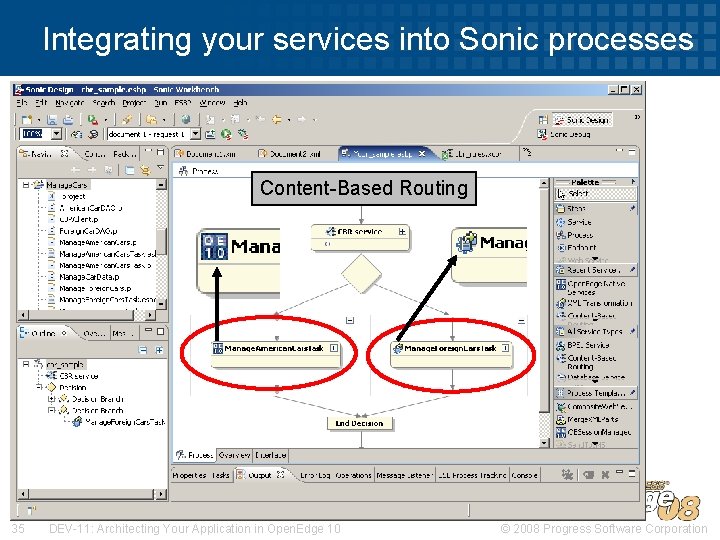Open the document 1 - request 1 dropdown
720x540 pixels.
196,134
